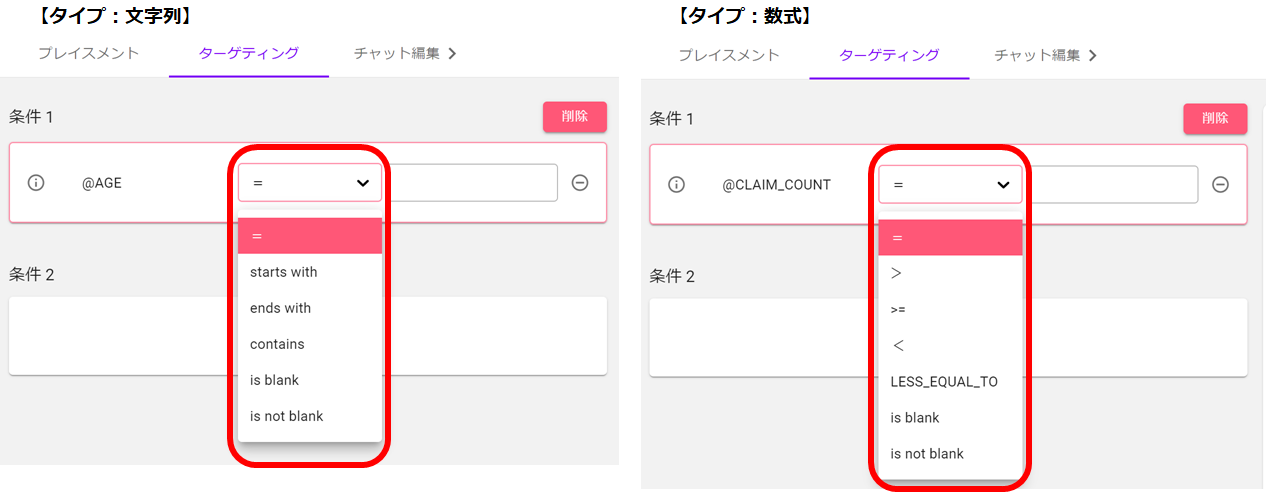Collapse the @CLAIM_COUNT operator dropdown arrow
Screen dimensions: 1266x492
pos(1003,185)
